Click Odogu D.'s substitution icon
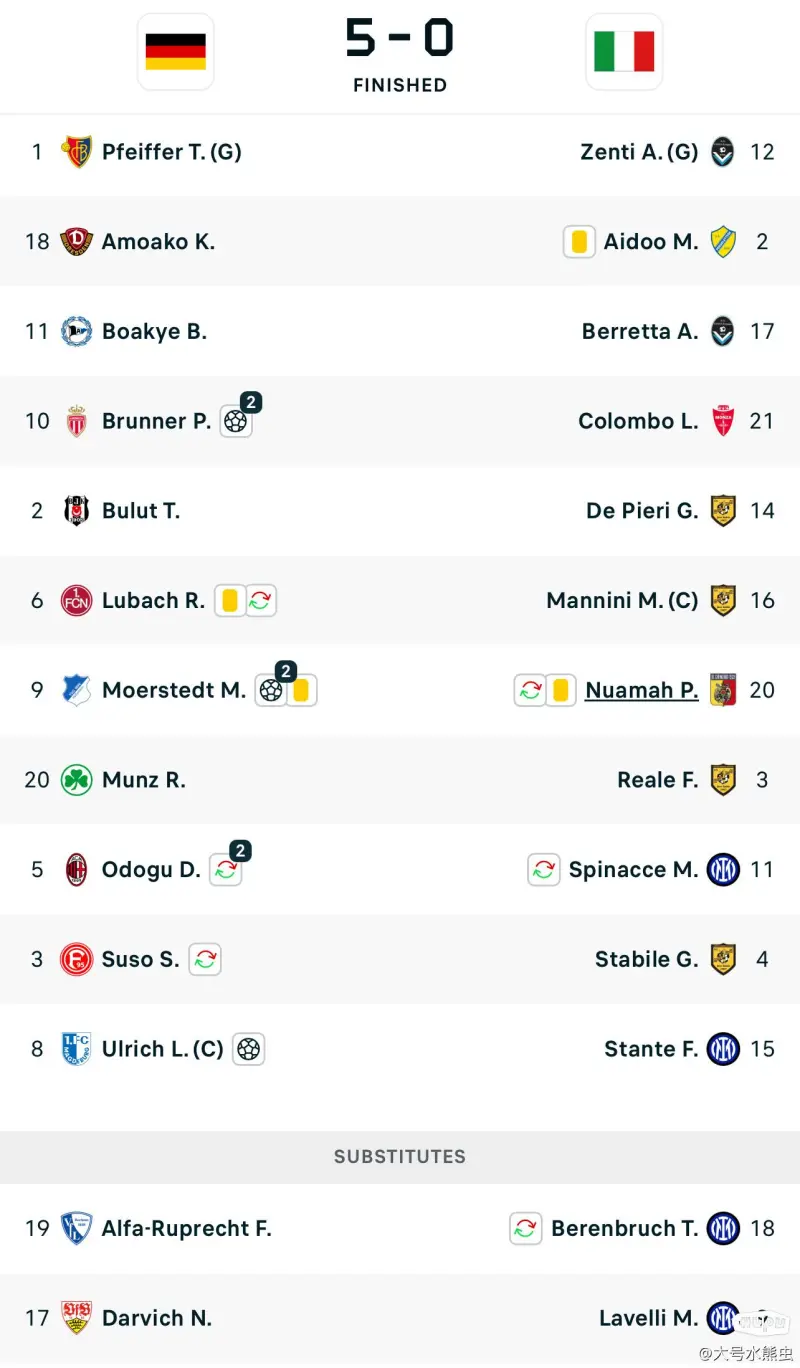This screenshot has width=800, height=1368. (x=225, y=870)
